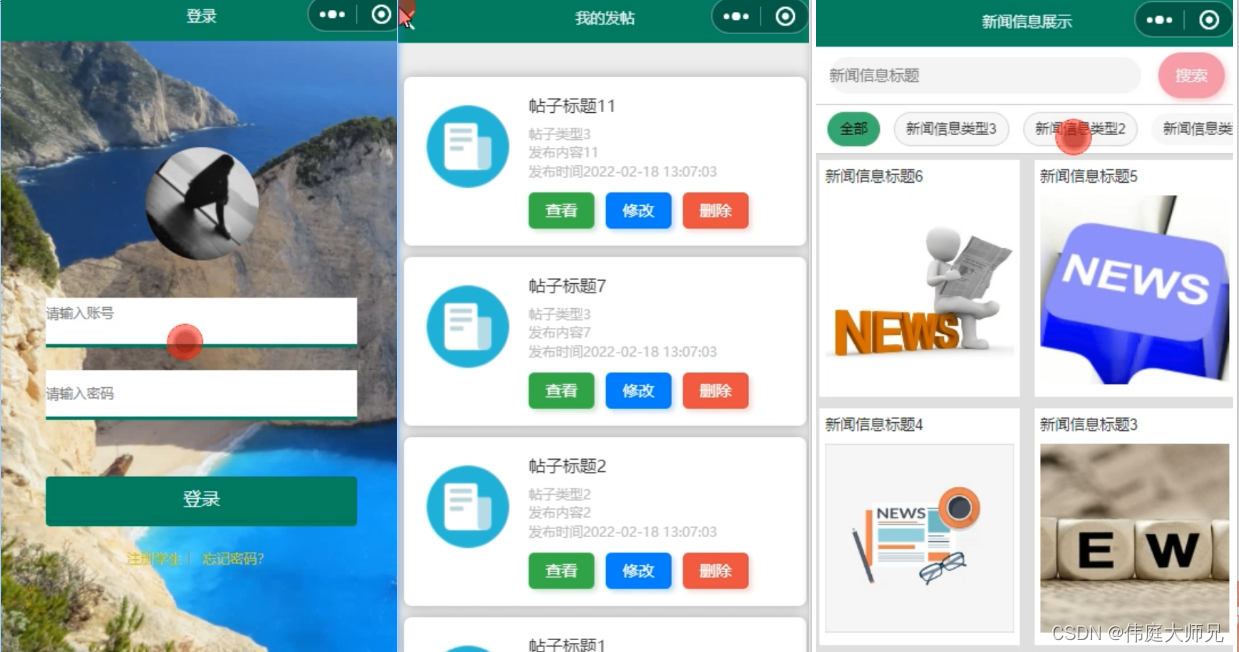Open the three-dot menu in the 新闻信息展示 header
The height and width of the screenshot is (652, 1239).
point(1159,19)
